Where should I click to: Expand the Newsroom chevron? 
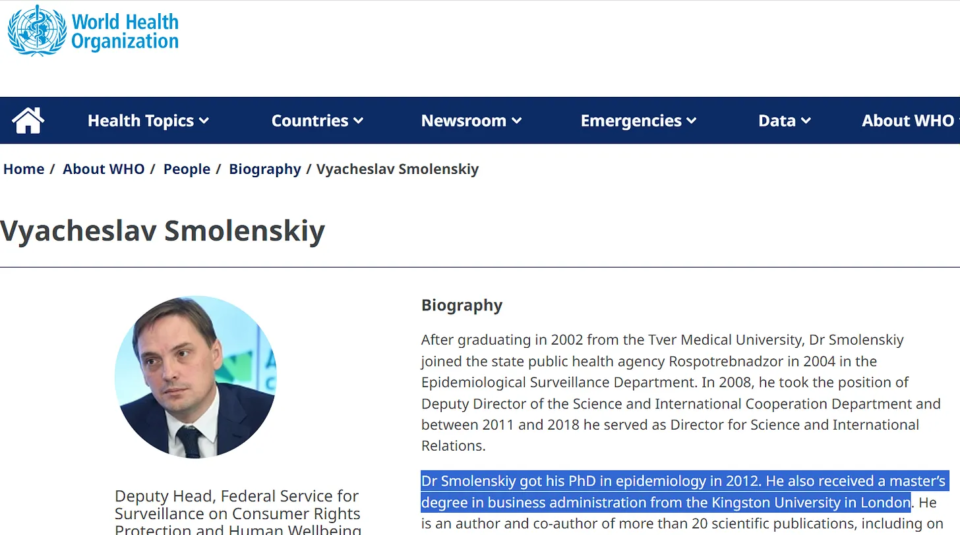click(x=517, y=121)
